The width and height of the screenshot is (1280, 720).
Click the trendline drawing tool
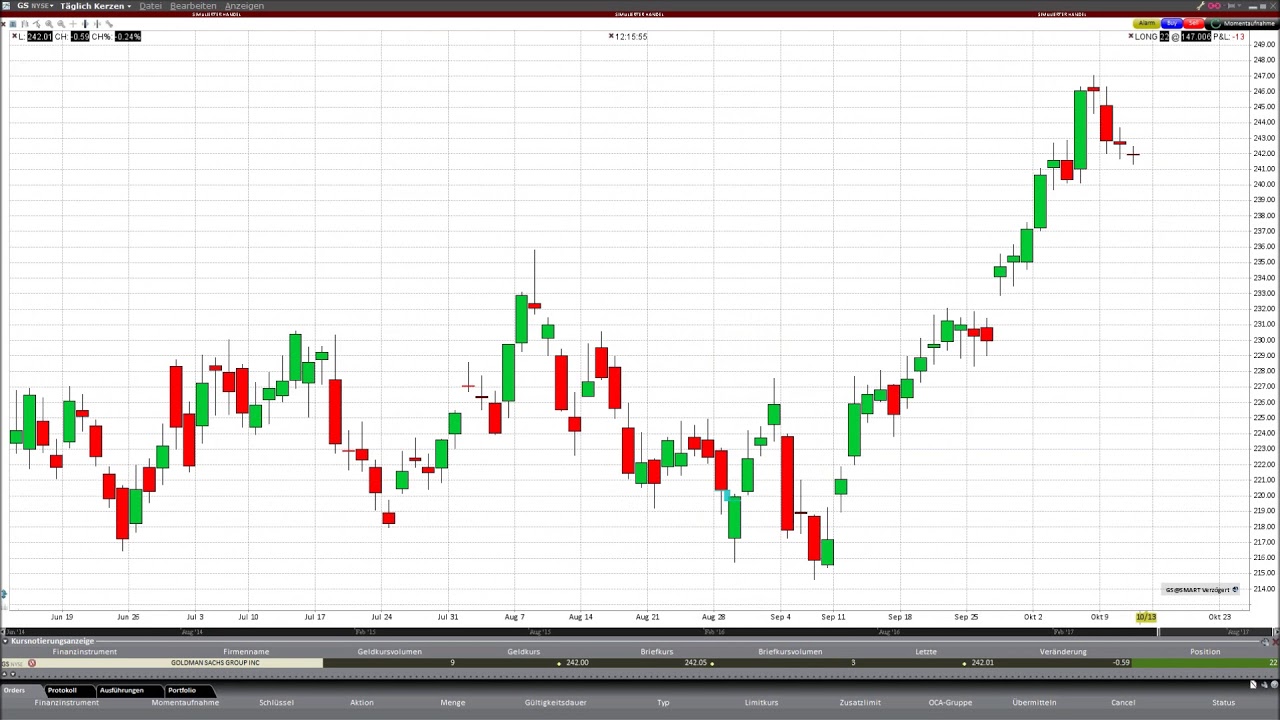click(x=37, y=24)
